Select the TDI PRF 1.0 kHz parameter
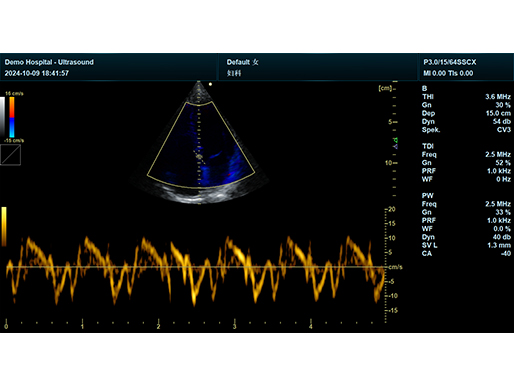This screenshot has width=514, height=386. (x=466, y=171)
